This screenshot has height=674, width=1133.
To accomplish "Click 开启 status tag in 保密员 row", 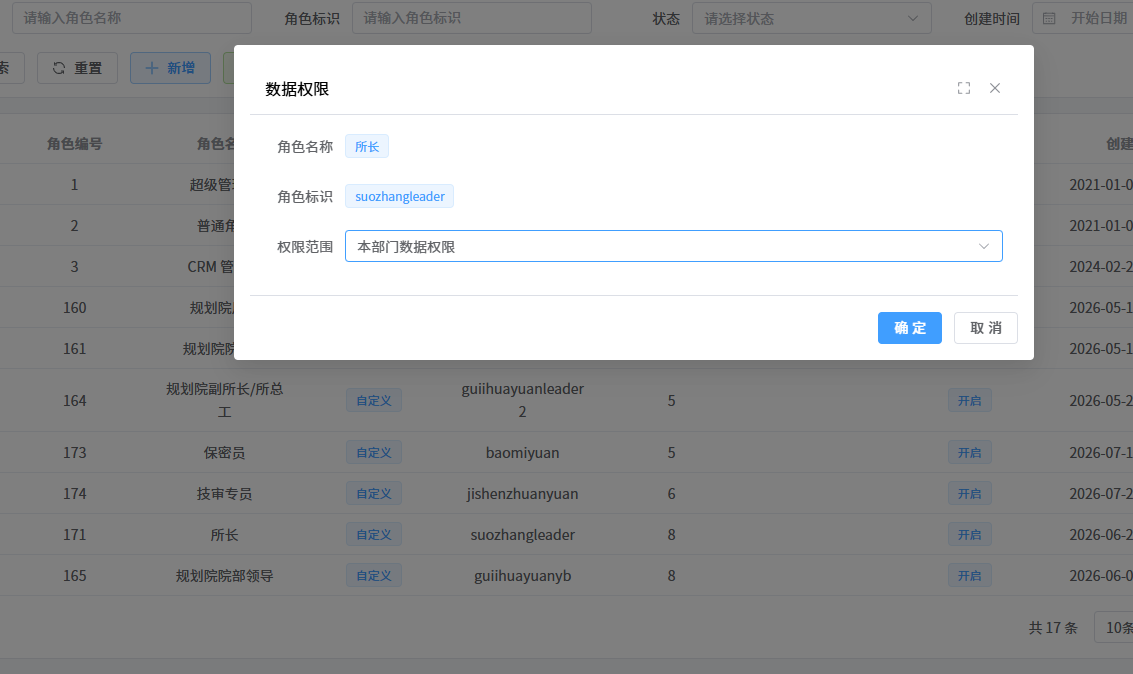I will click(x=970, y=453).
